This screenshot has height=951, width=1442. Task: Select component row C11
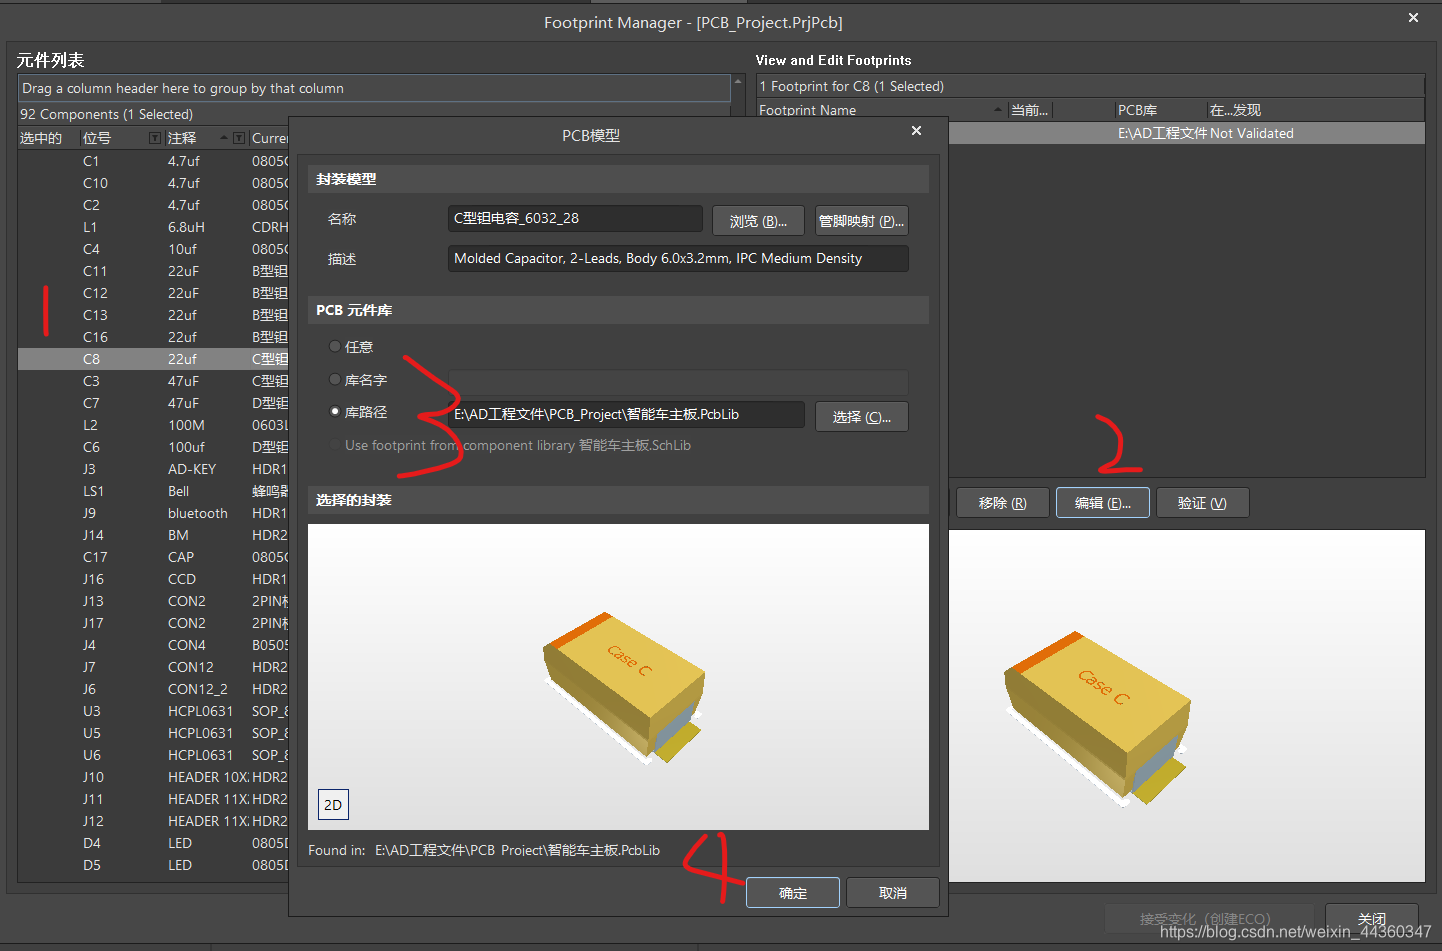coord(153,271)
